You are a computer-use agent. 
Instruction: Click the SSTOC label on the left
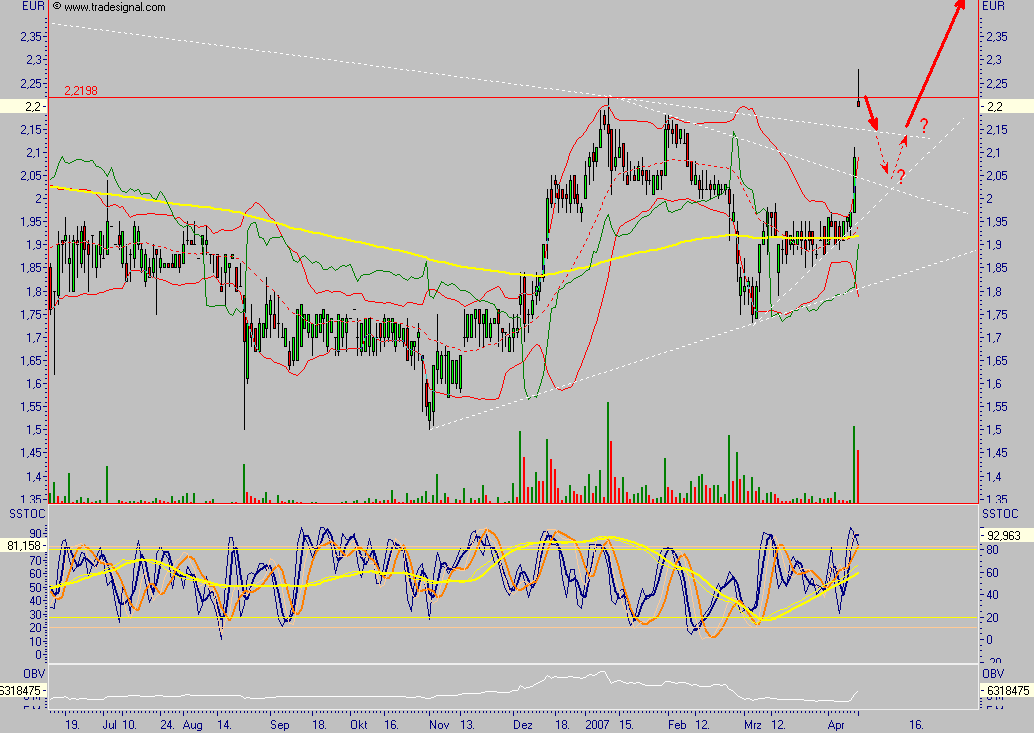tap(22, 512)
